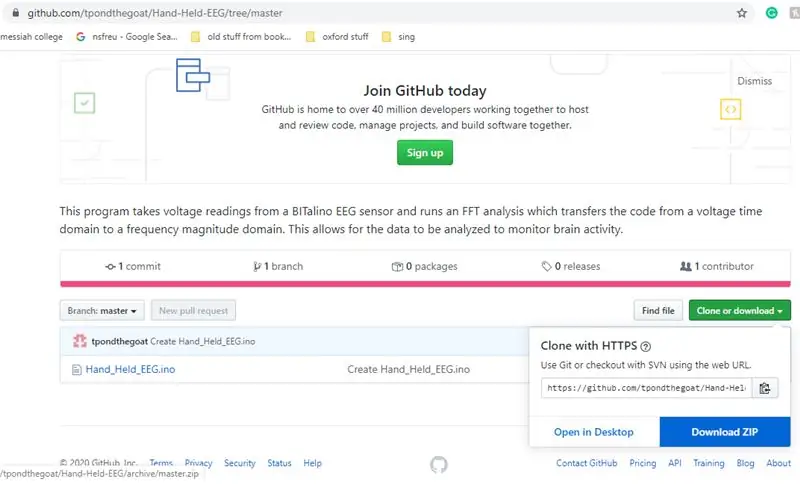This screenshot has height=484, width=800.
Task: Click the clone HTTPS URL field
Action: click(x=646, y=388)
